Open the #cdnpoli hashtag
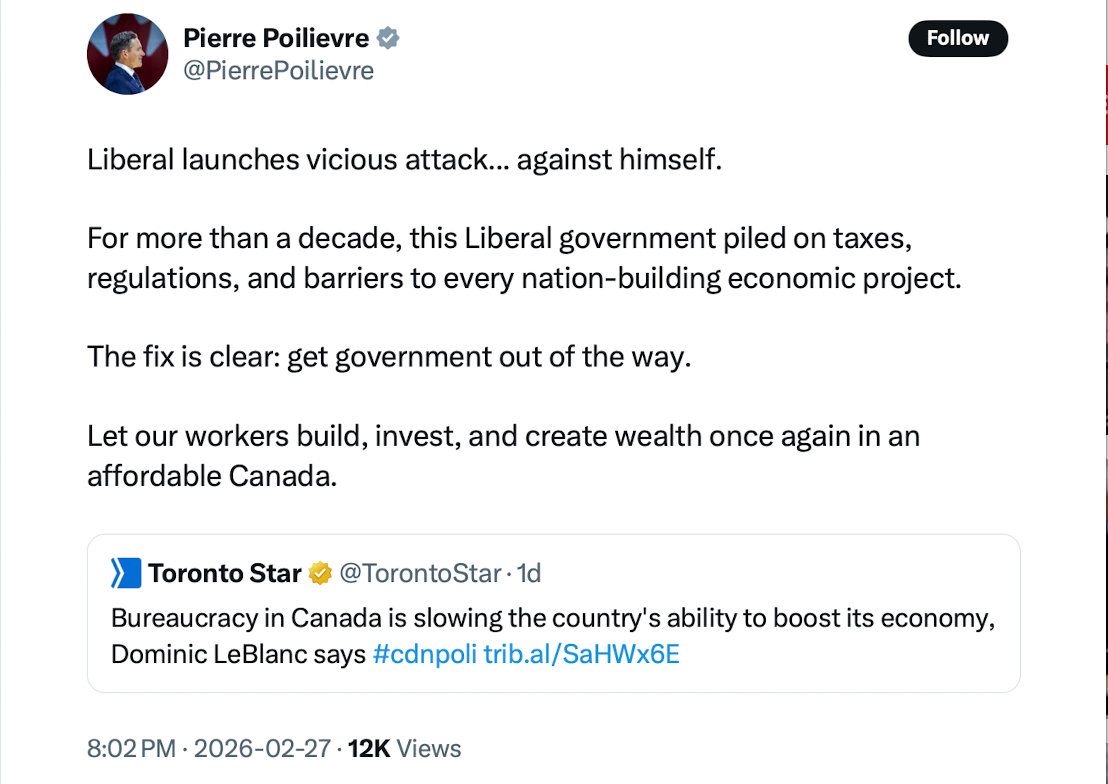 pyautogui.click(x=425, y=655)
